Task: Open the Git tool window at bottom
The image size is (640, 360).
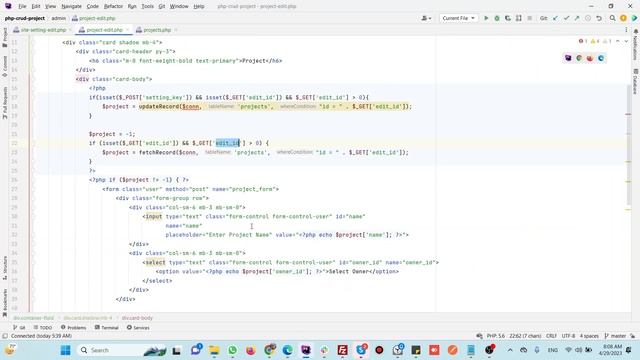Action: pyautogui.click(x=19, y=327)
